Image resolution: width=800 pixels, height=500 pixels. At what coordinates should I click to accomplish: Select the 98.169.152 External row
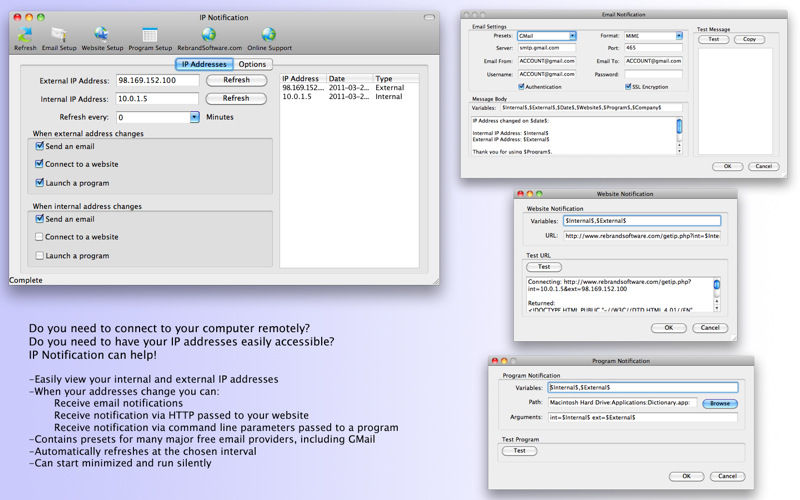349,88
